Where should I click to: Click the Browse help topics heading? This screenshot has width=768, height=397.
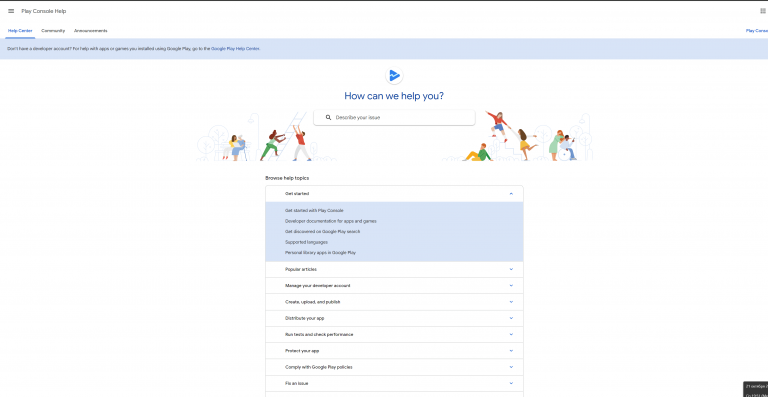[x=287, y=178]
